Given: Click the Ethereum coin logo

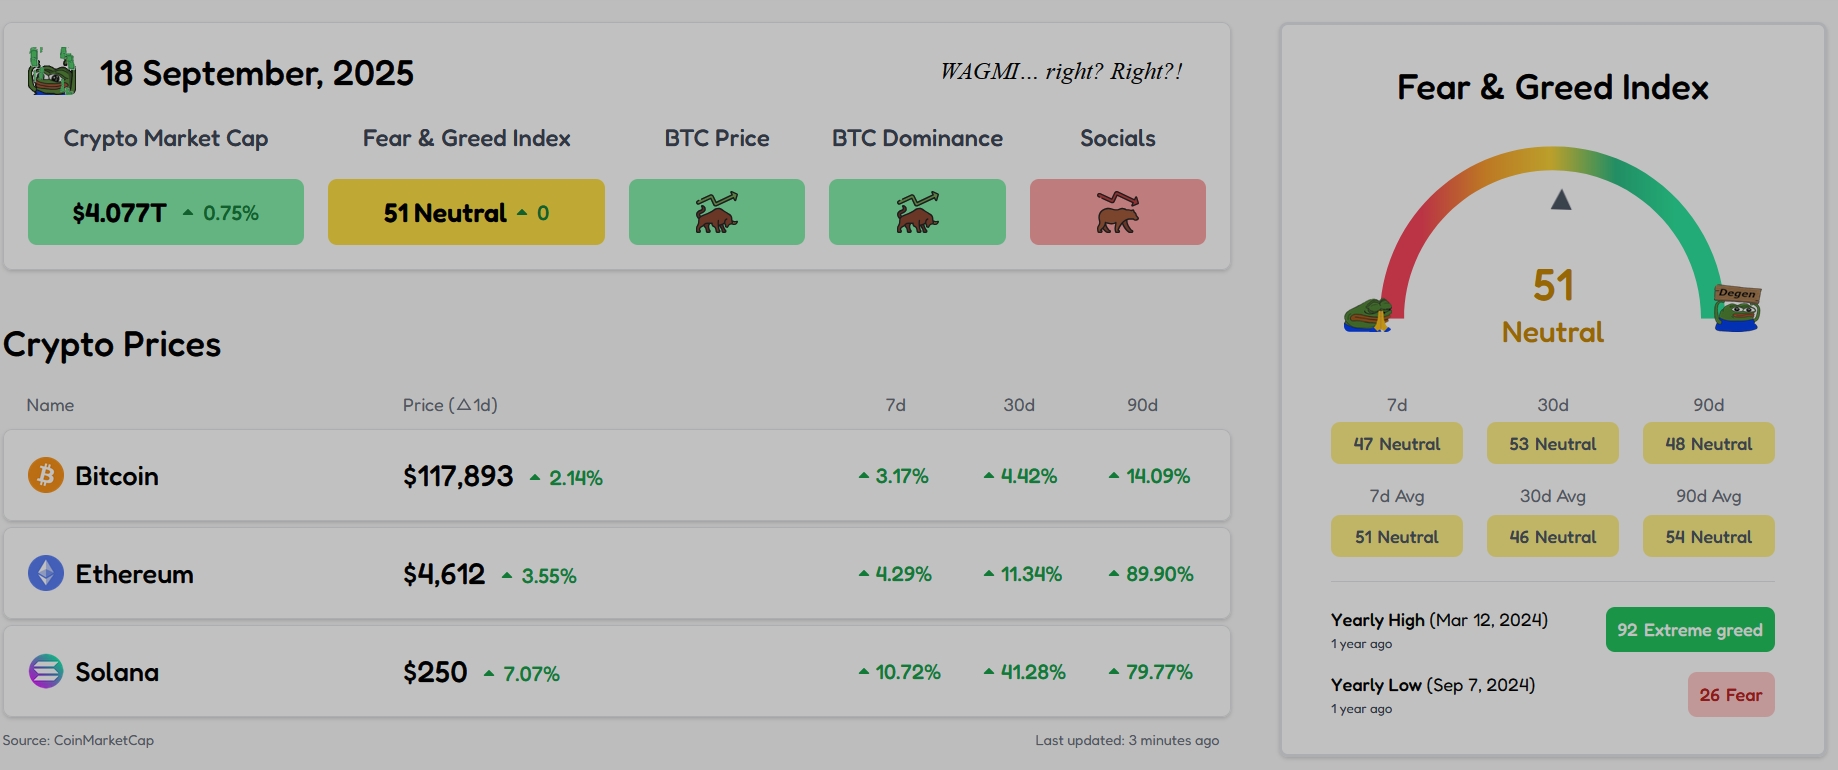Looking at the screenshot, I should (45, 573).
